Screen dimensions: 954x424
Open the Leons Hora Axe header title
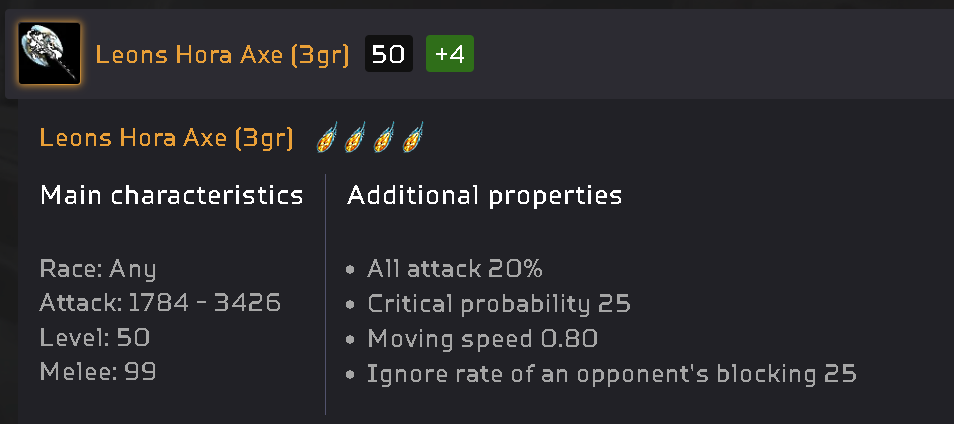pos(222,55)
